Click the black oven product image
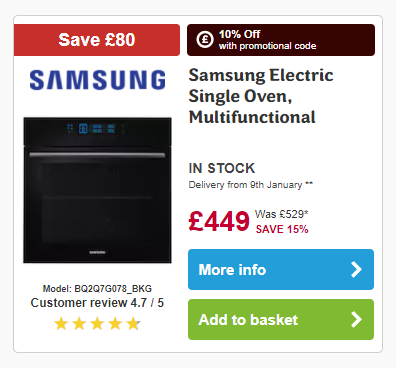The width and height of the screenshot is (396, 368). pyautogui.click(x=97, y=190)
